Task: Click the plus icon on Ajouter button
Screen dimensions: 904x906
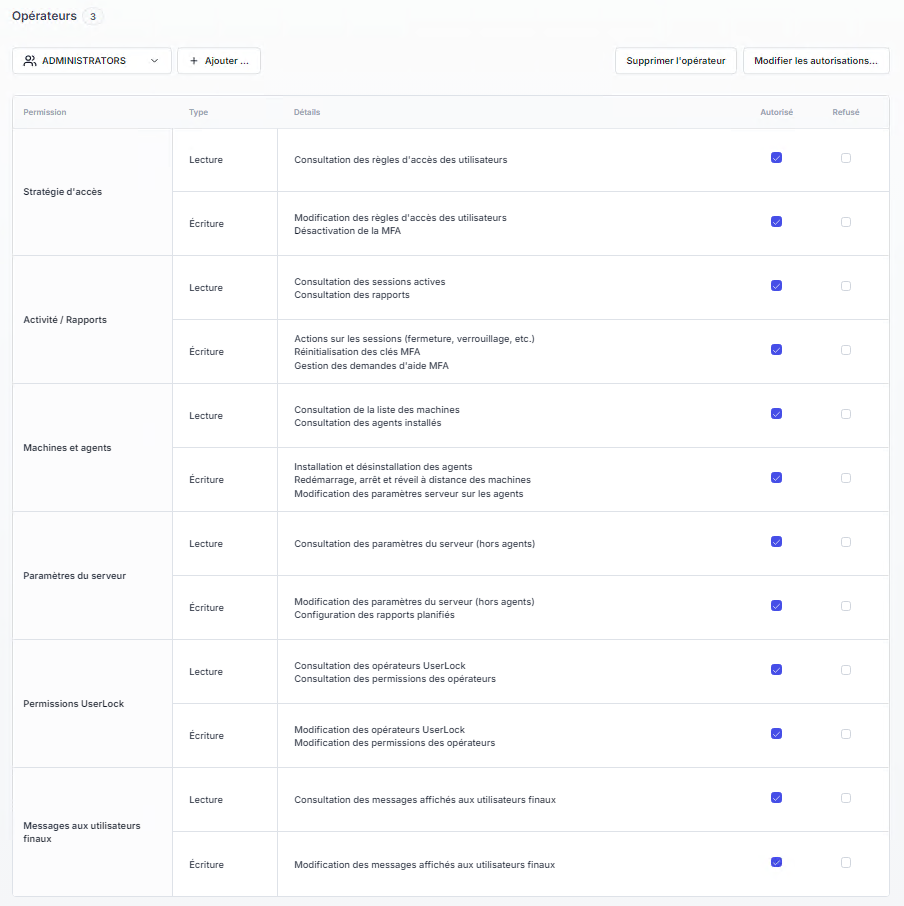Action: point(194,61)
